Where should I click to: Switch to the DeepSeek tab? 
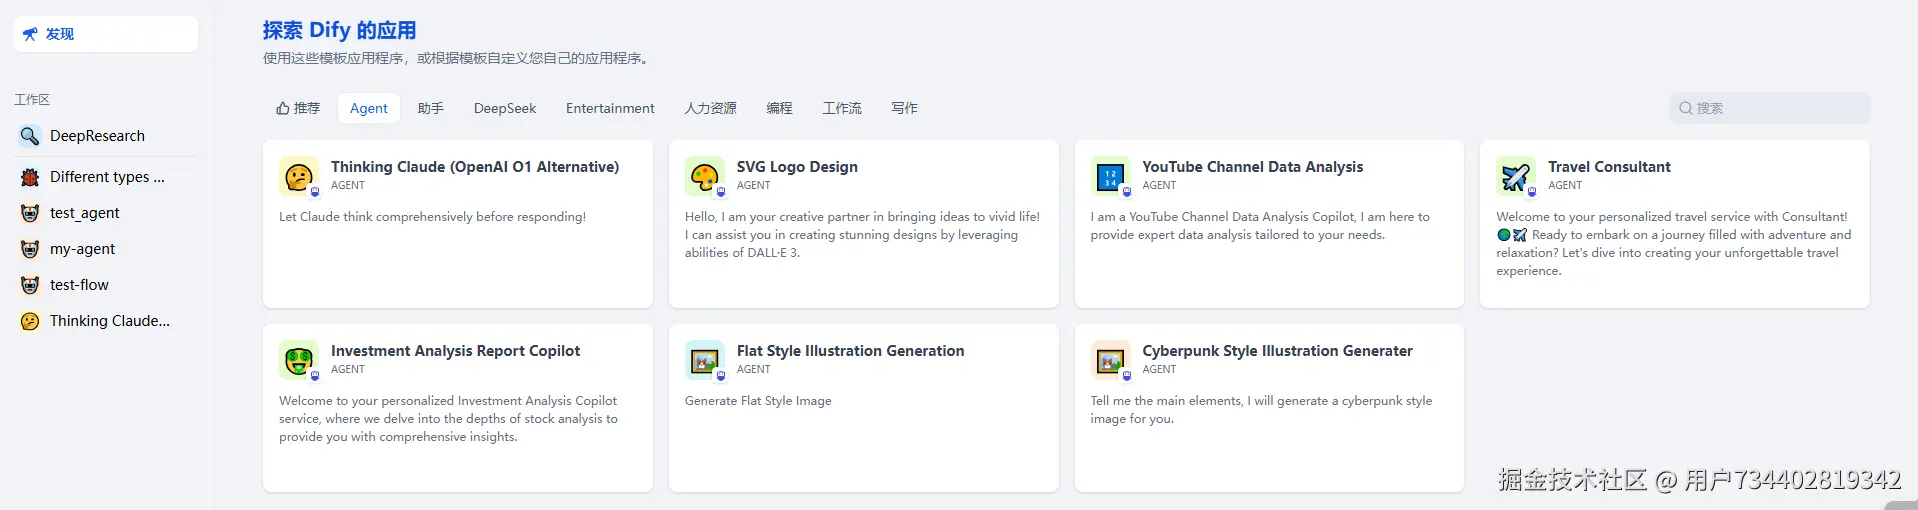[505, 108]
